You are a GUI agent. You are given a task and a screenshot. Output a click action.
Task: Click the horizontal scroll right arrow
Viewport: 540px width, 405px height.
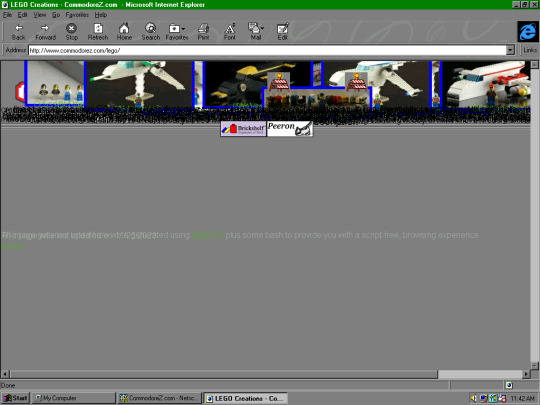click(526, 374)
